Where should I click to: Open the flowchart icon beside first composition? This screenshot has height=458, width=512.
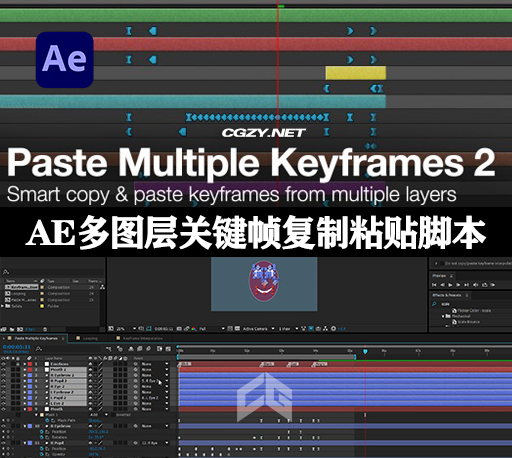(x=102, y=287)
